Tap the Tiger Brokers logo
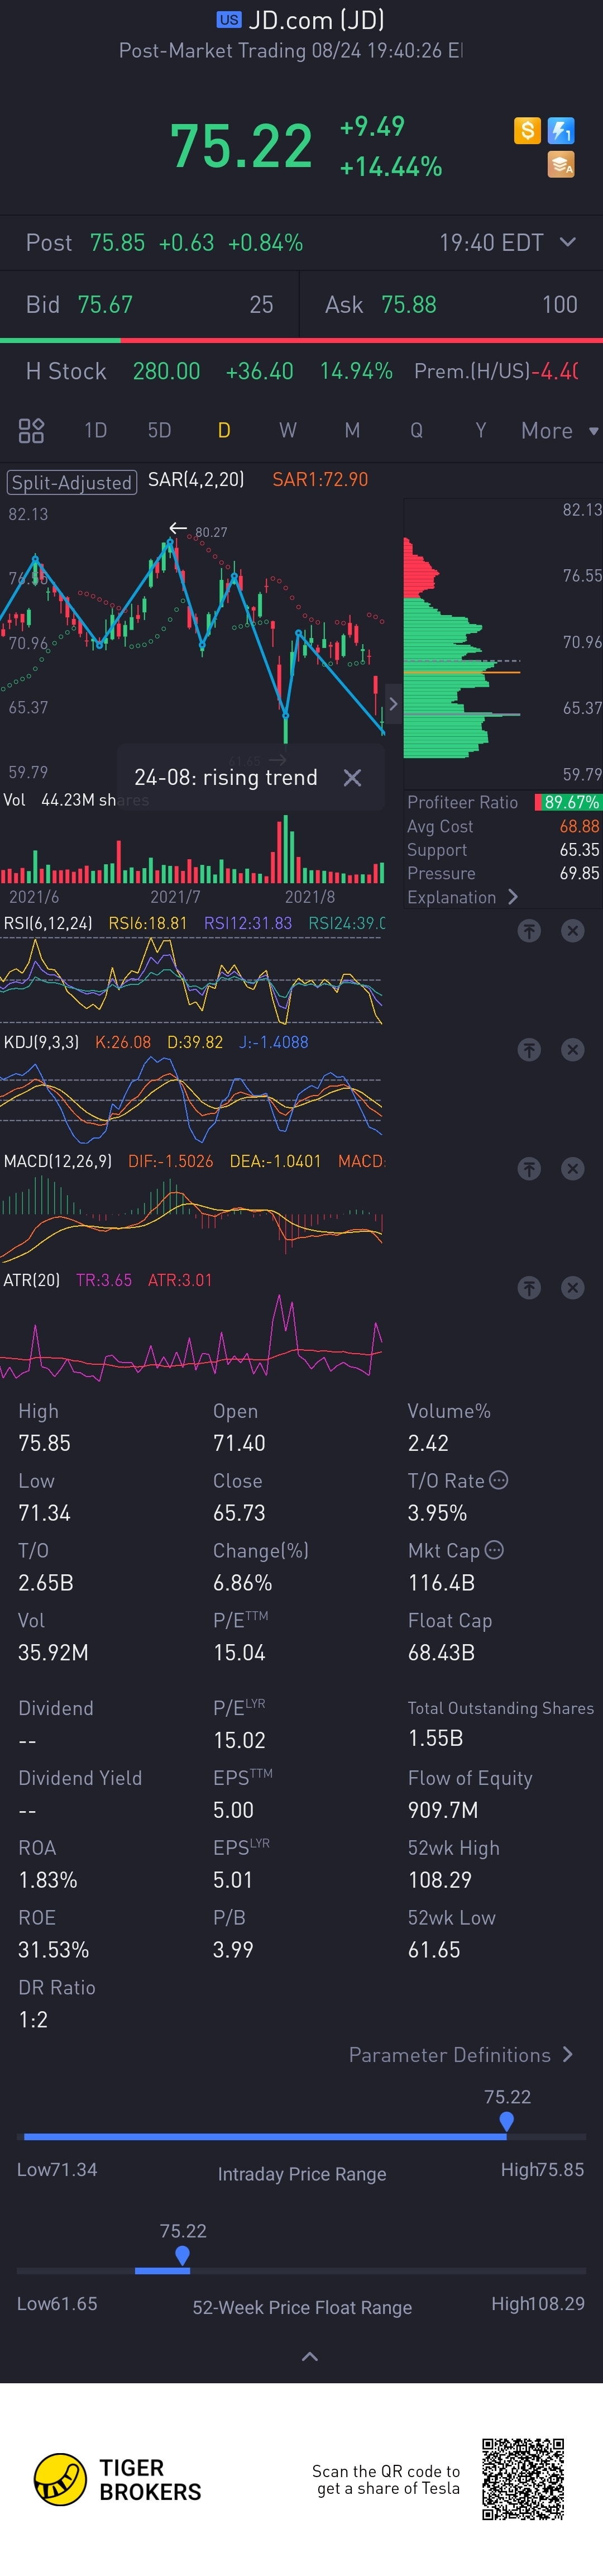 point(118,2480)
